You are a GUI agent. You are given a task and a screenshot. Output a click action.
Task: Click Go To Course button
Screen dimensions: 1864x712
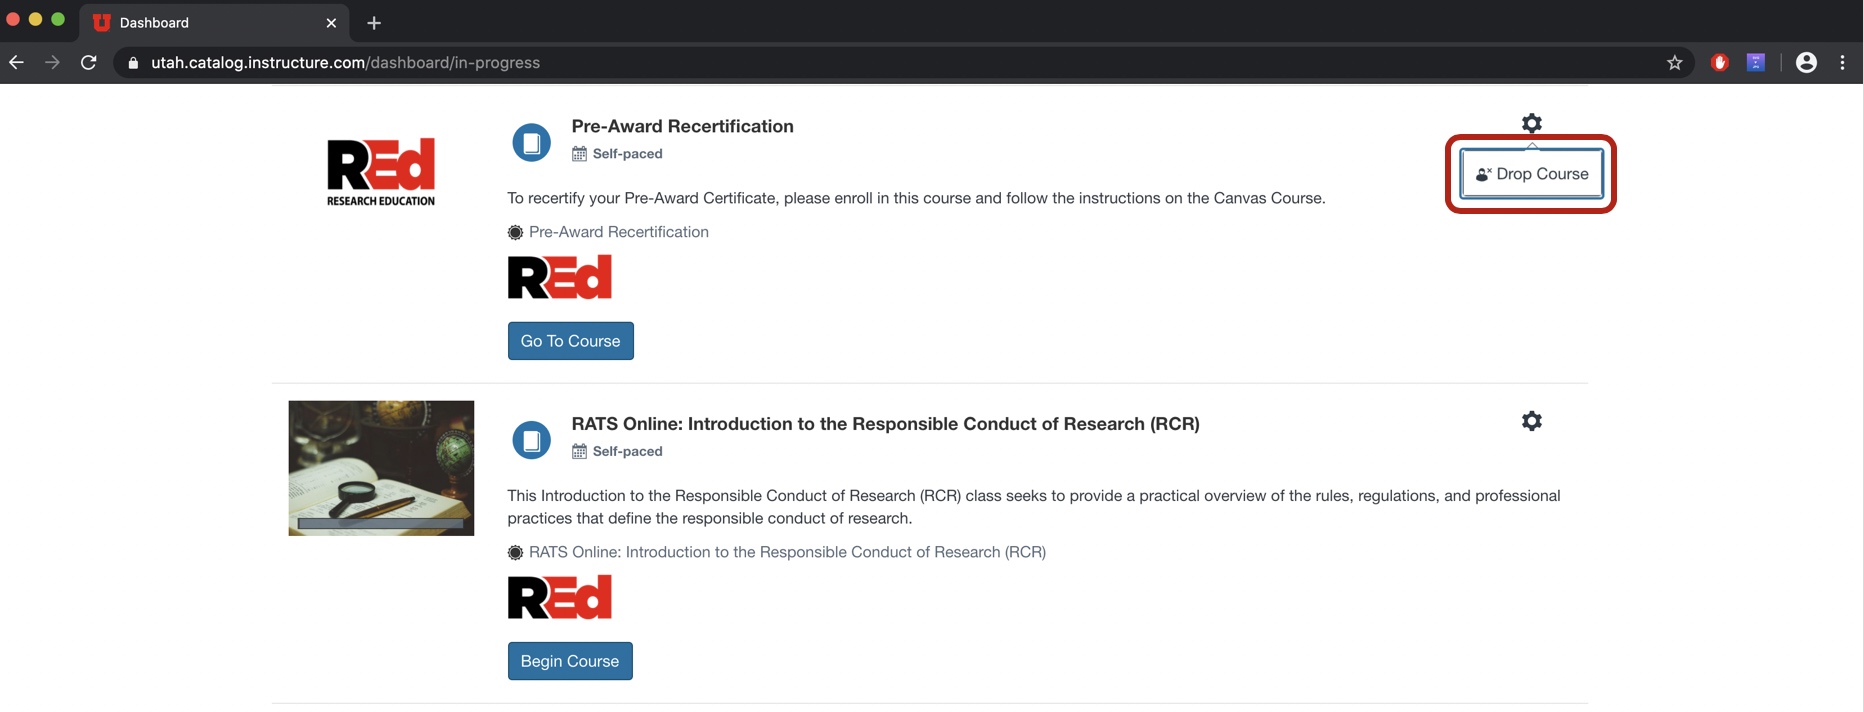570,341
